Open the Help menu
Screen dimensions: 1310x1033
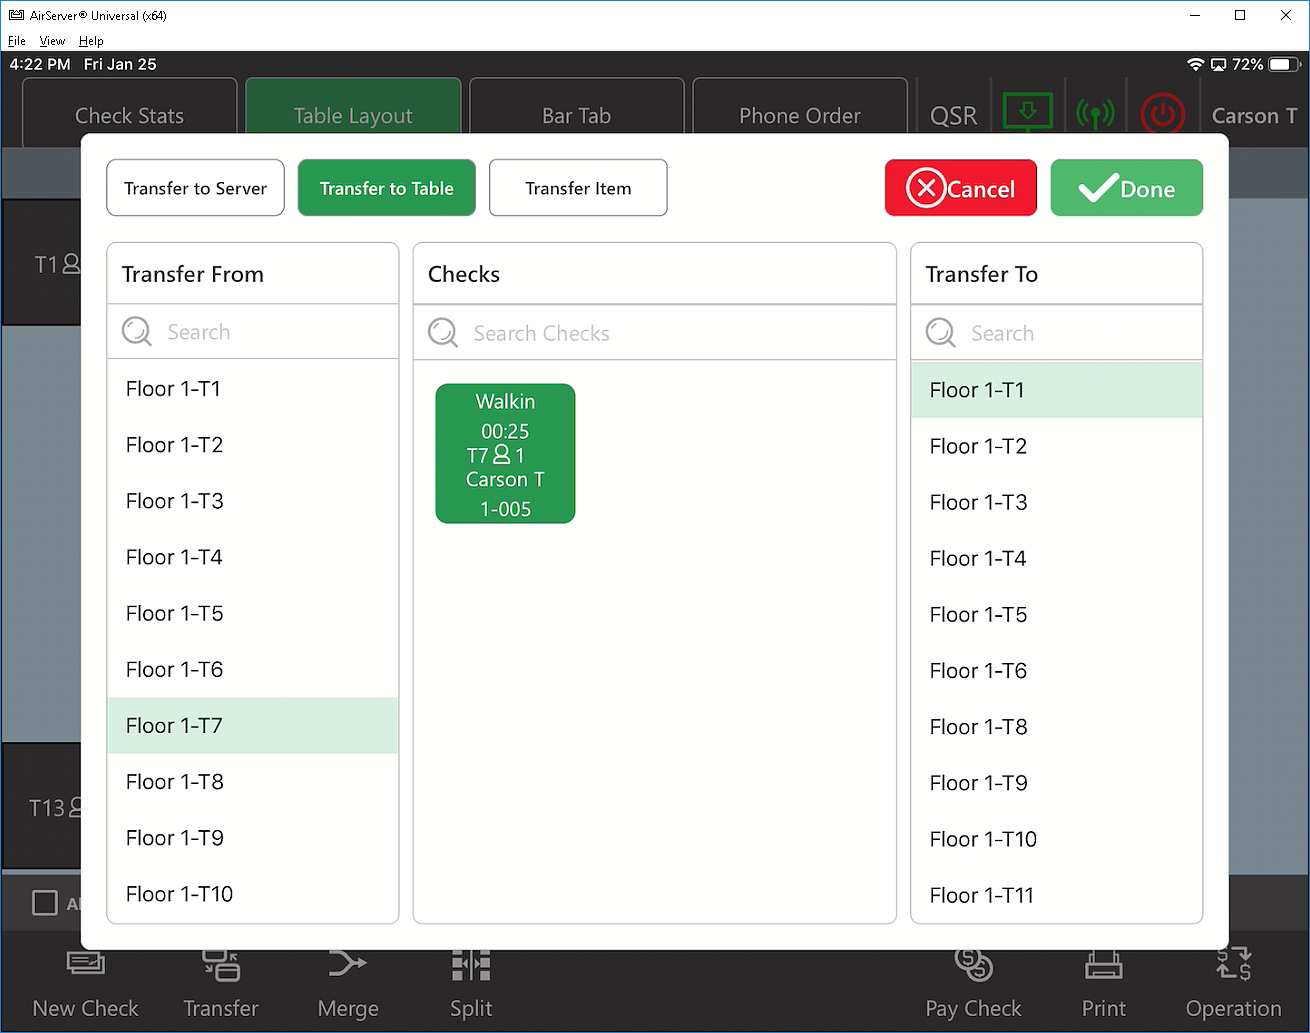point(91,41)
